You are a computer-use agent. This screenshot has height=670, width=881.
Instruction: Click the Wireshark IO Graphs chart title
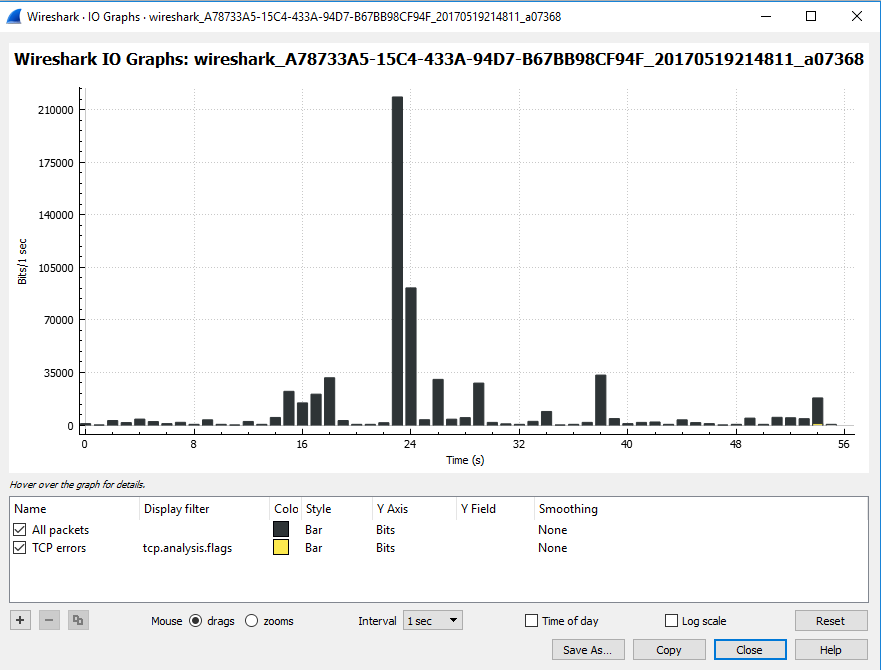(439, 59)
